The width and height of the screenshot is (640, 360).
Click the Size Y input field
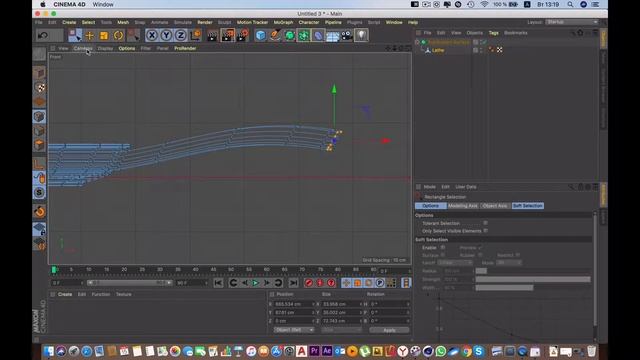(341, 312)
